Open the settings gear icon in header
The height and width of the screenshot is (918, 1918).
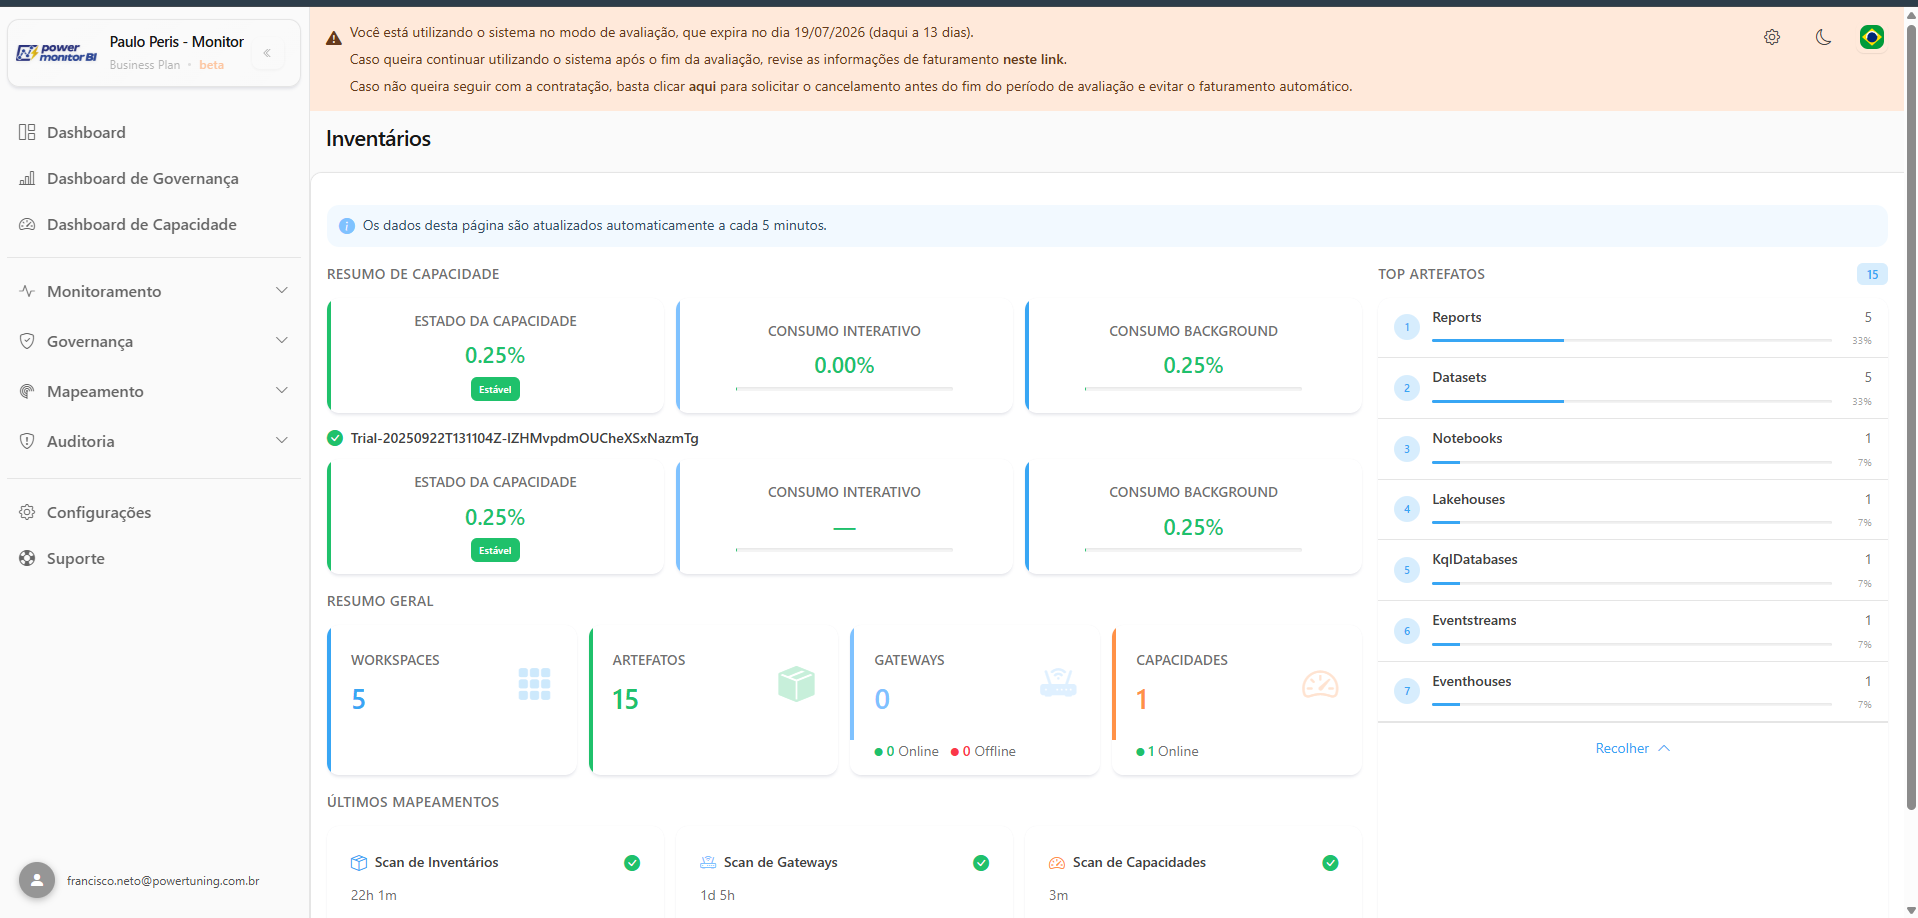click(1772, 37)
